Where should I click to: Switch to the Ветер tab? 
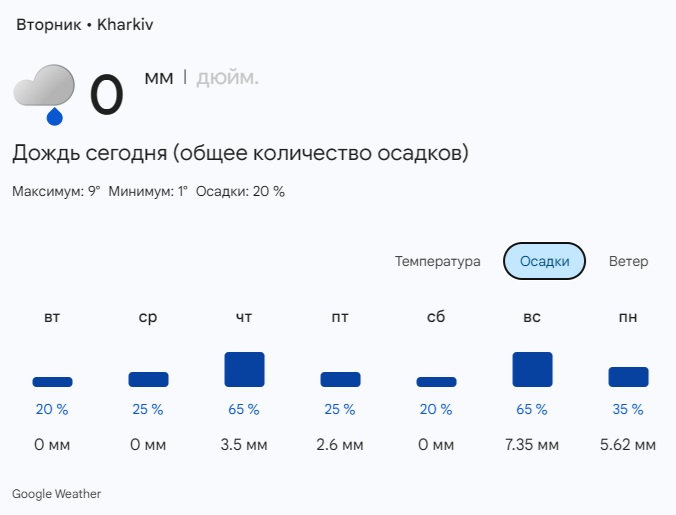point(628,261)
